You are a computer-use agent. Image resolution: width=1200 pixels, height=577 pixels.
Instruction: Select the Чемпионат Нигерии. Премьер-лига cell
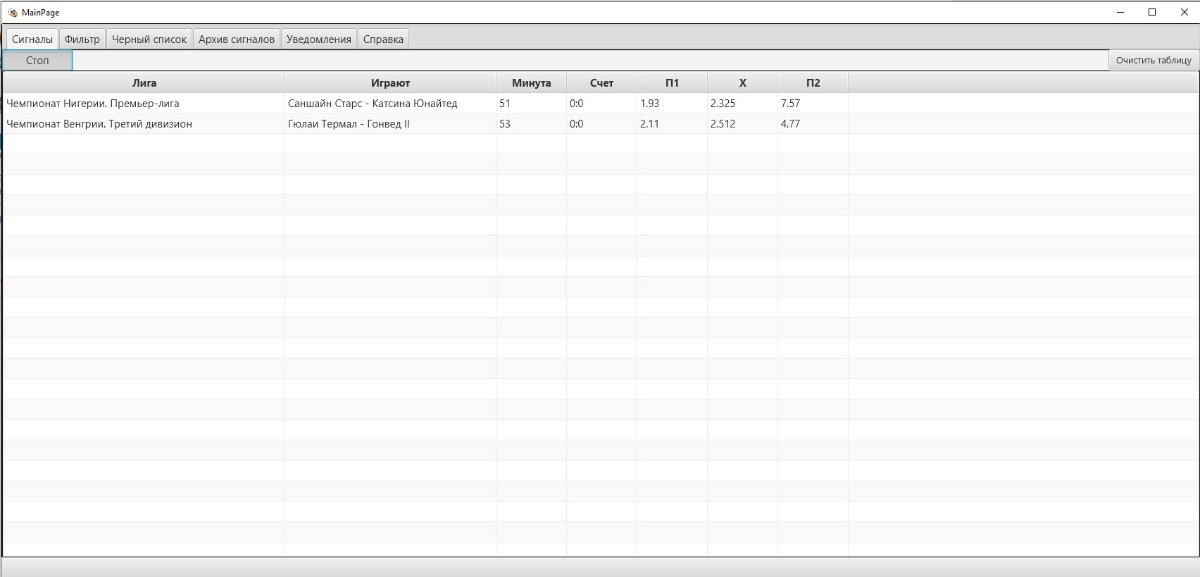coord(144,103)
